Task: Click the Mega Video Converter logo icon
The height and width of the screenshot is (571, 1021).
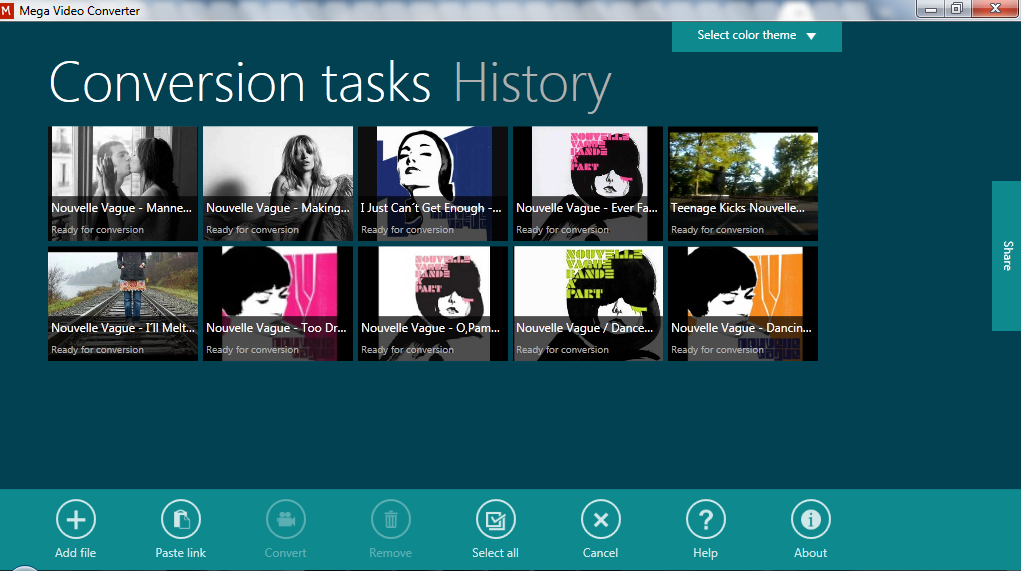Action: (7, 10)
